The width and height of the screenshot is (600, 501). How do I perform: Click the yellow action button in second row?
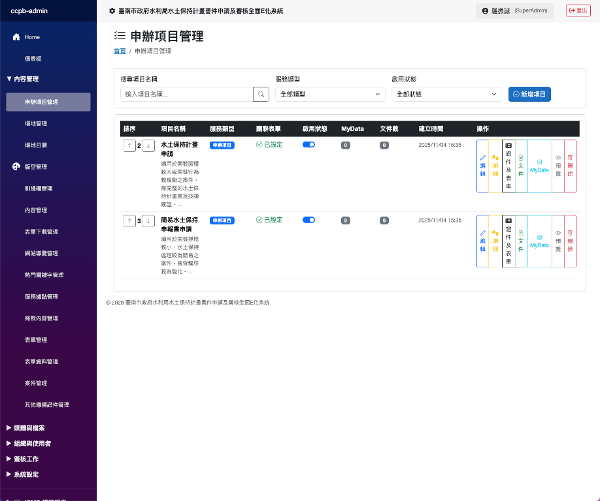coord(495,240)
